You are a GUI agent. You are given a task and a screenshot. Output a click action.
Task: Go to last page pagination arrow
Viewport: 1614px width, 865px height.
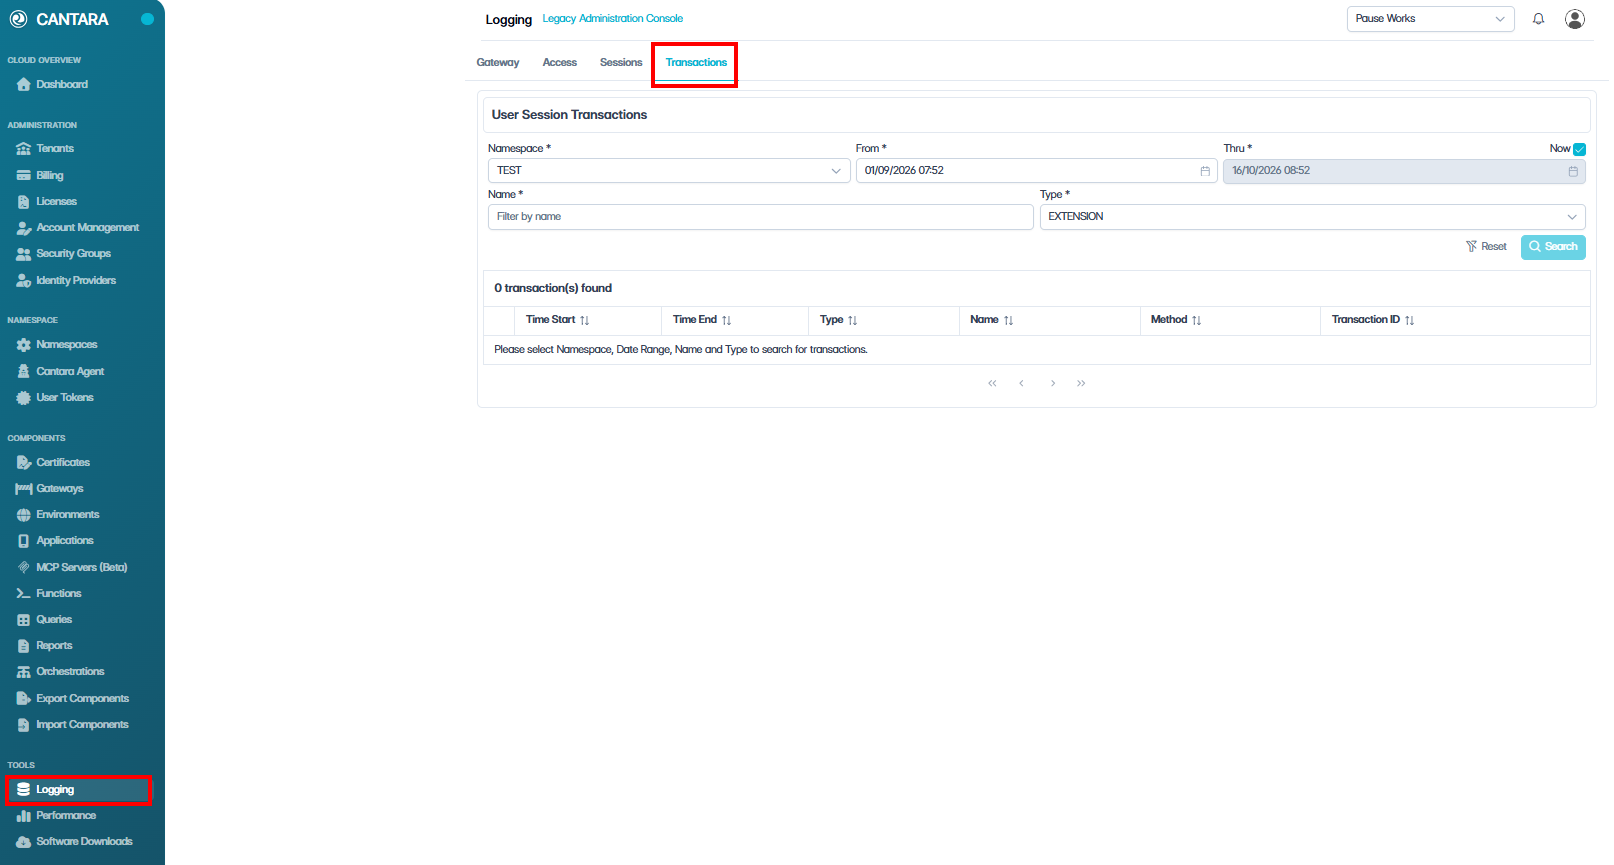click(1081, 383)
